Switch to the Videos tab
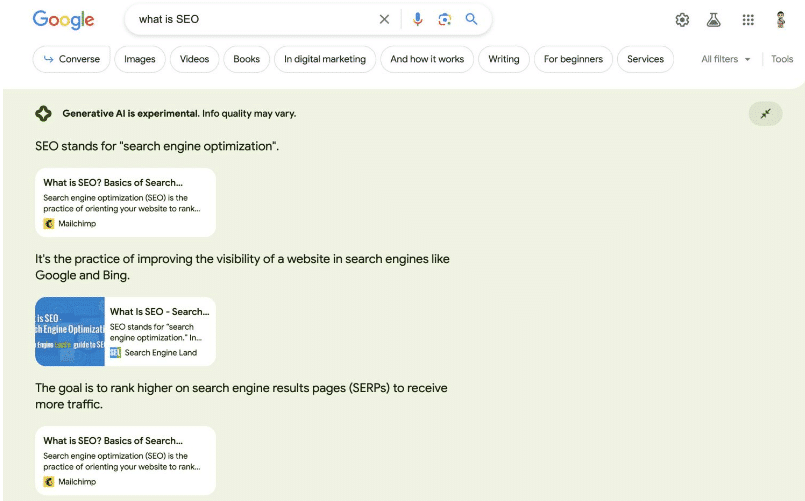805x501 pixels. [194, 59]
